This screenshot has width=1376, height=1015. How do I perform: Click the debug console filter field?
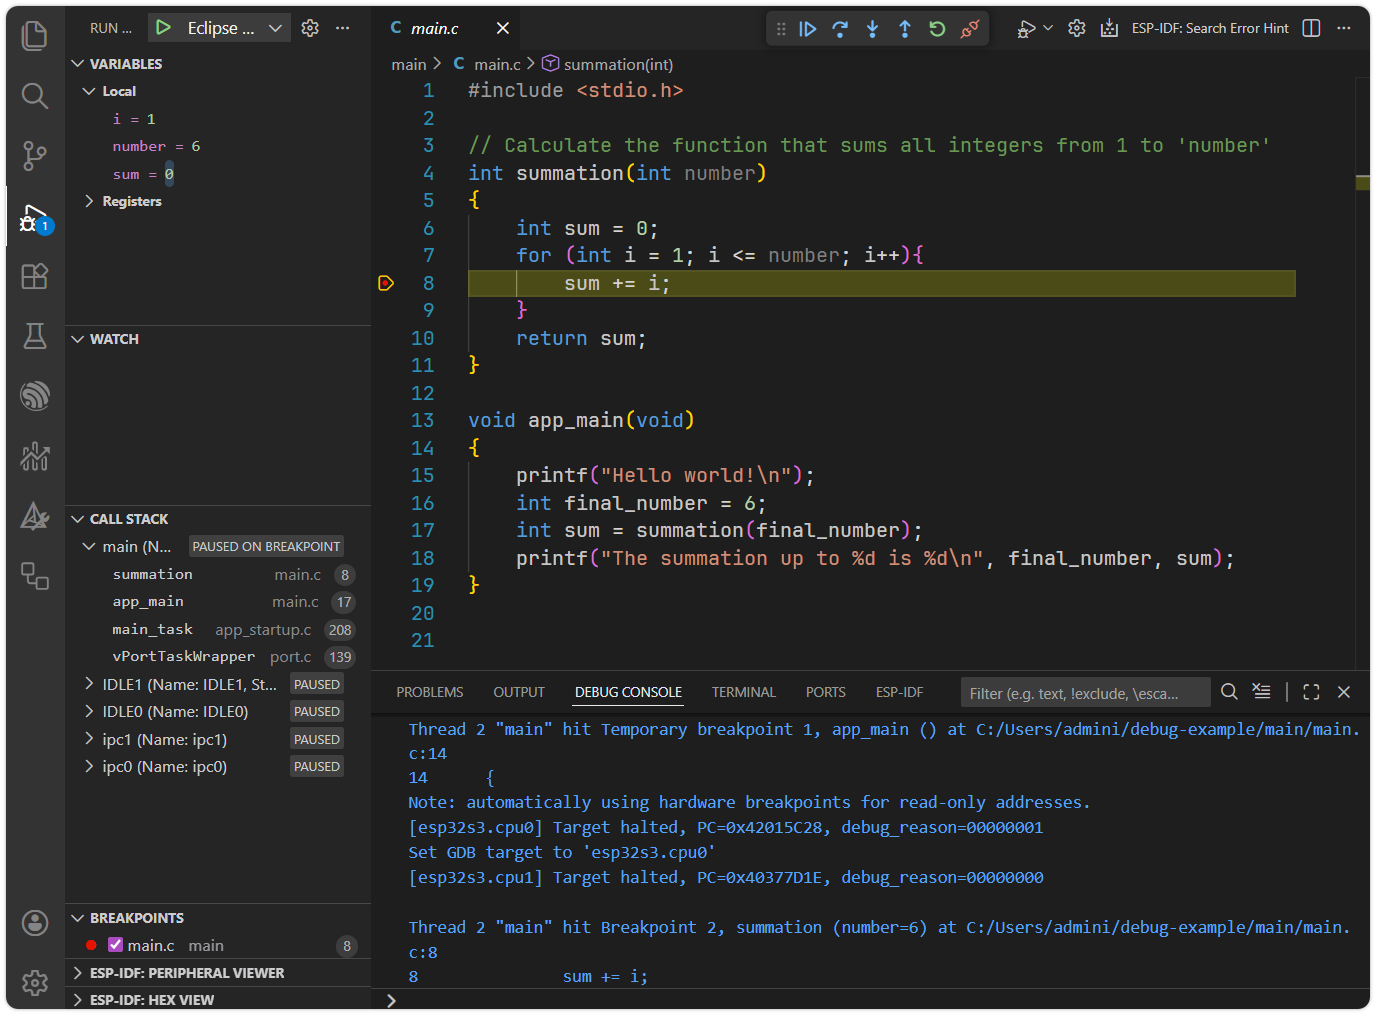click(x=1085, y=691)
